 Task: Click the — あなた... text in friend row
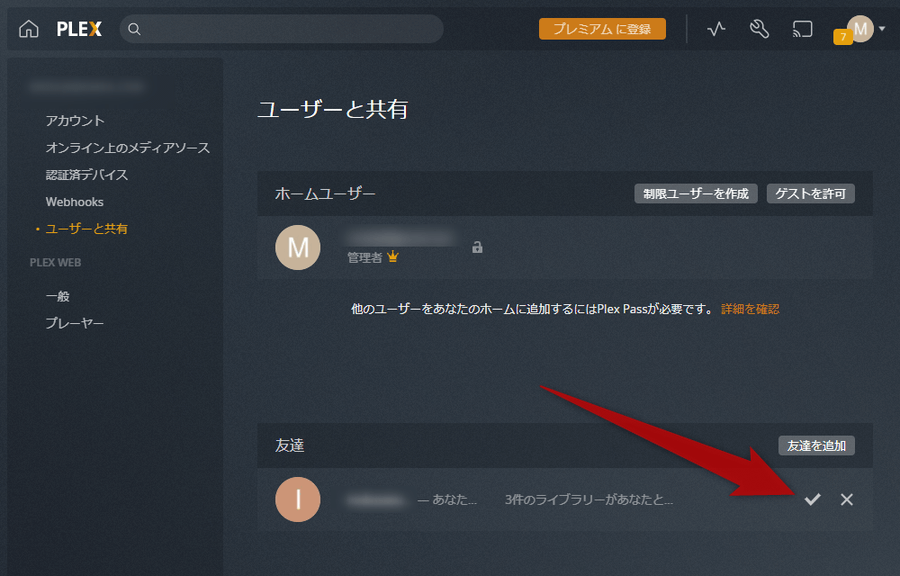click(447, 500)
